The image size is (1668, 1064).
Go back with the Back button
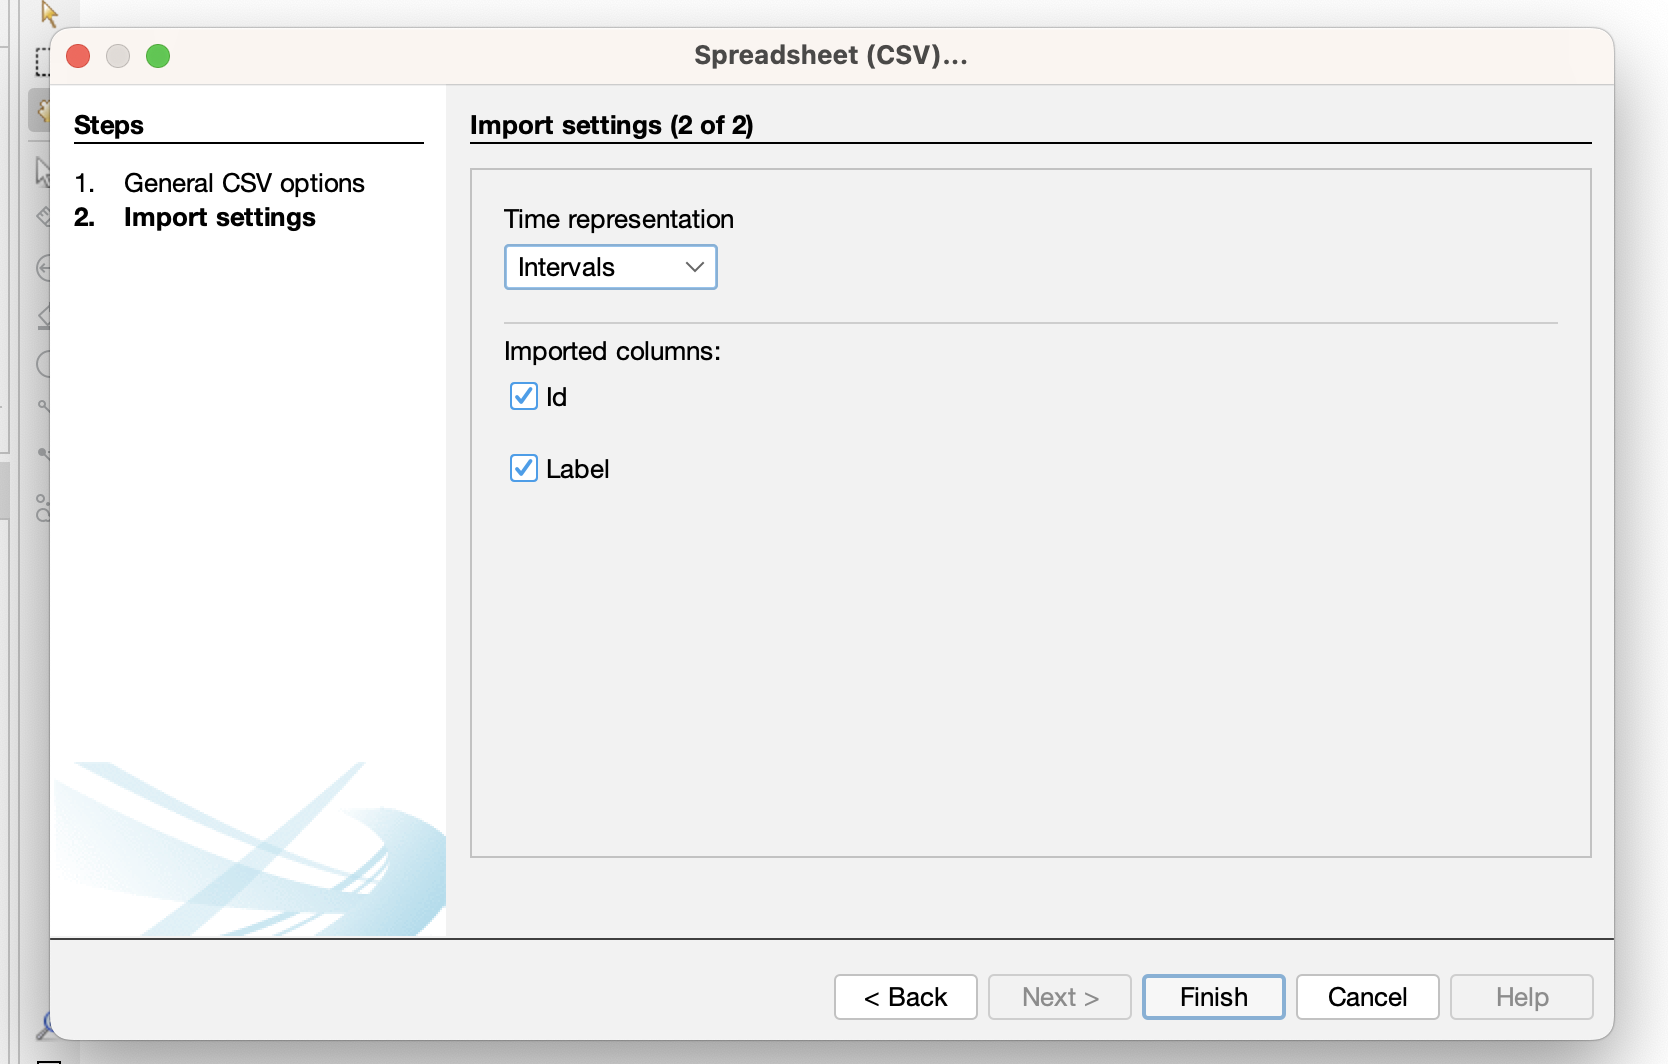tap(905, 997)
